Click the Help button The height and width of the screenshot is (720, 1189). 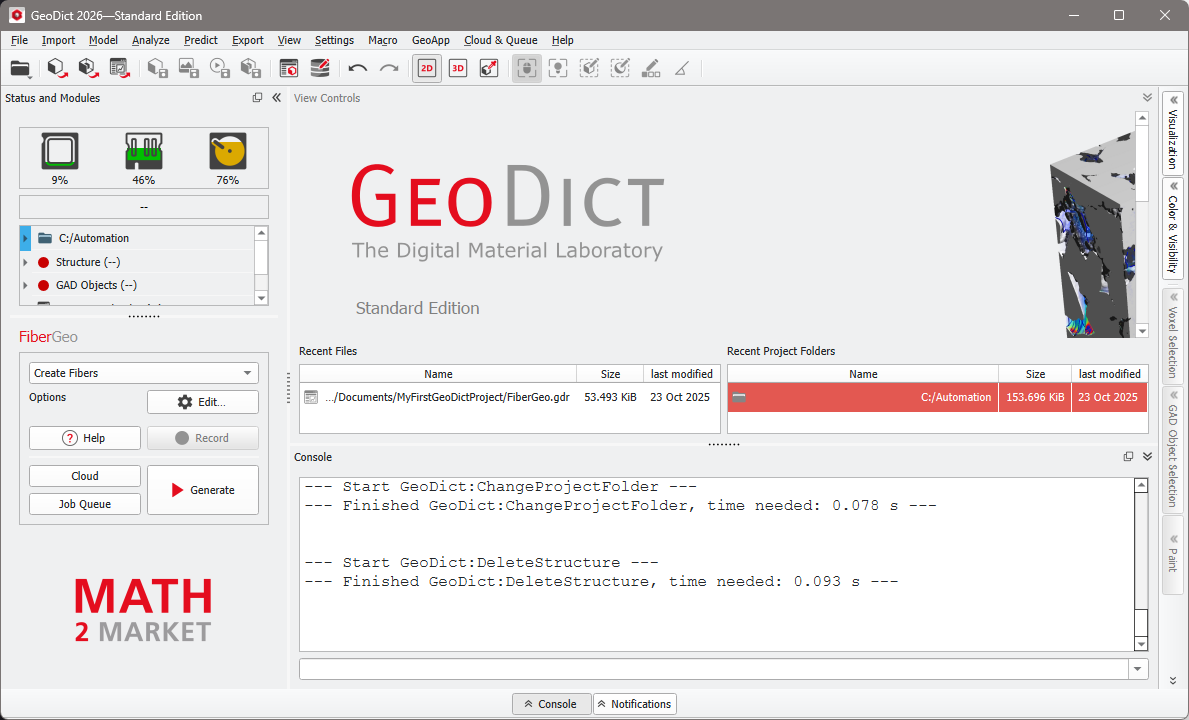point(85,438)
